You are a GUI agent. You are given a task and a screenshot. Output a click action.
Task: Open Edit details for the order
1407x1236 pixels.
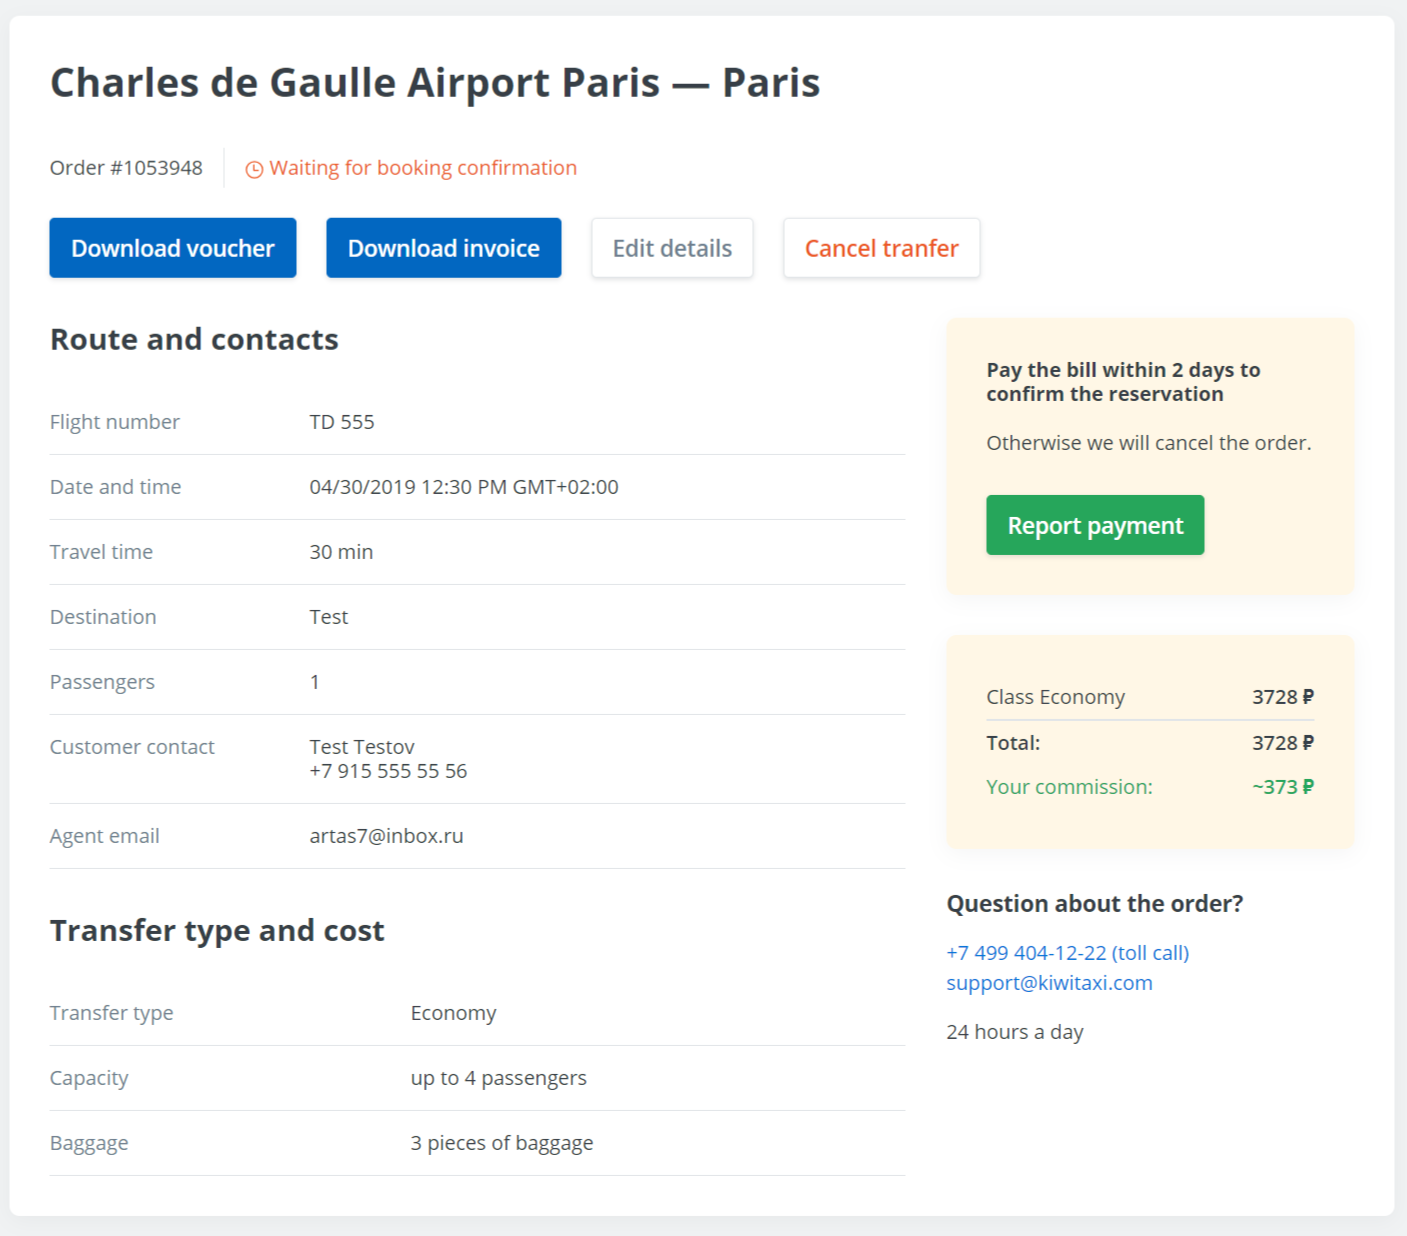point(671,248)
